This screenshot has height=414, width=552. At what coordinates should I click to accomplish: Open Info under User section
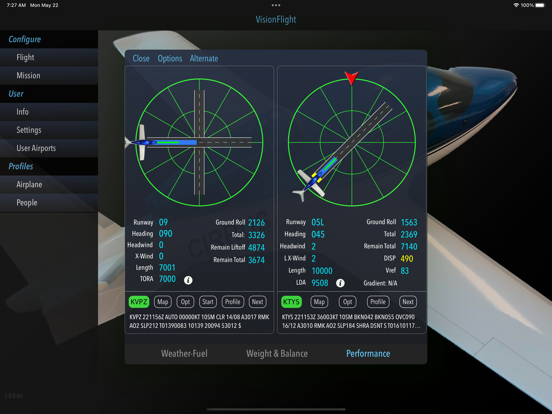(x=49, y=112)
